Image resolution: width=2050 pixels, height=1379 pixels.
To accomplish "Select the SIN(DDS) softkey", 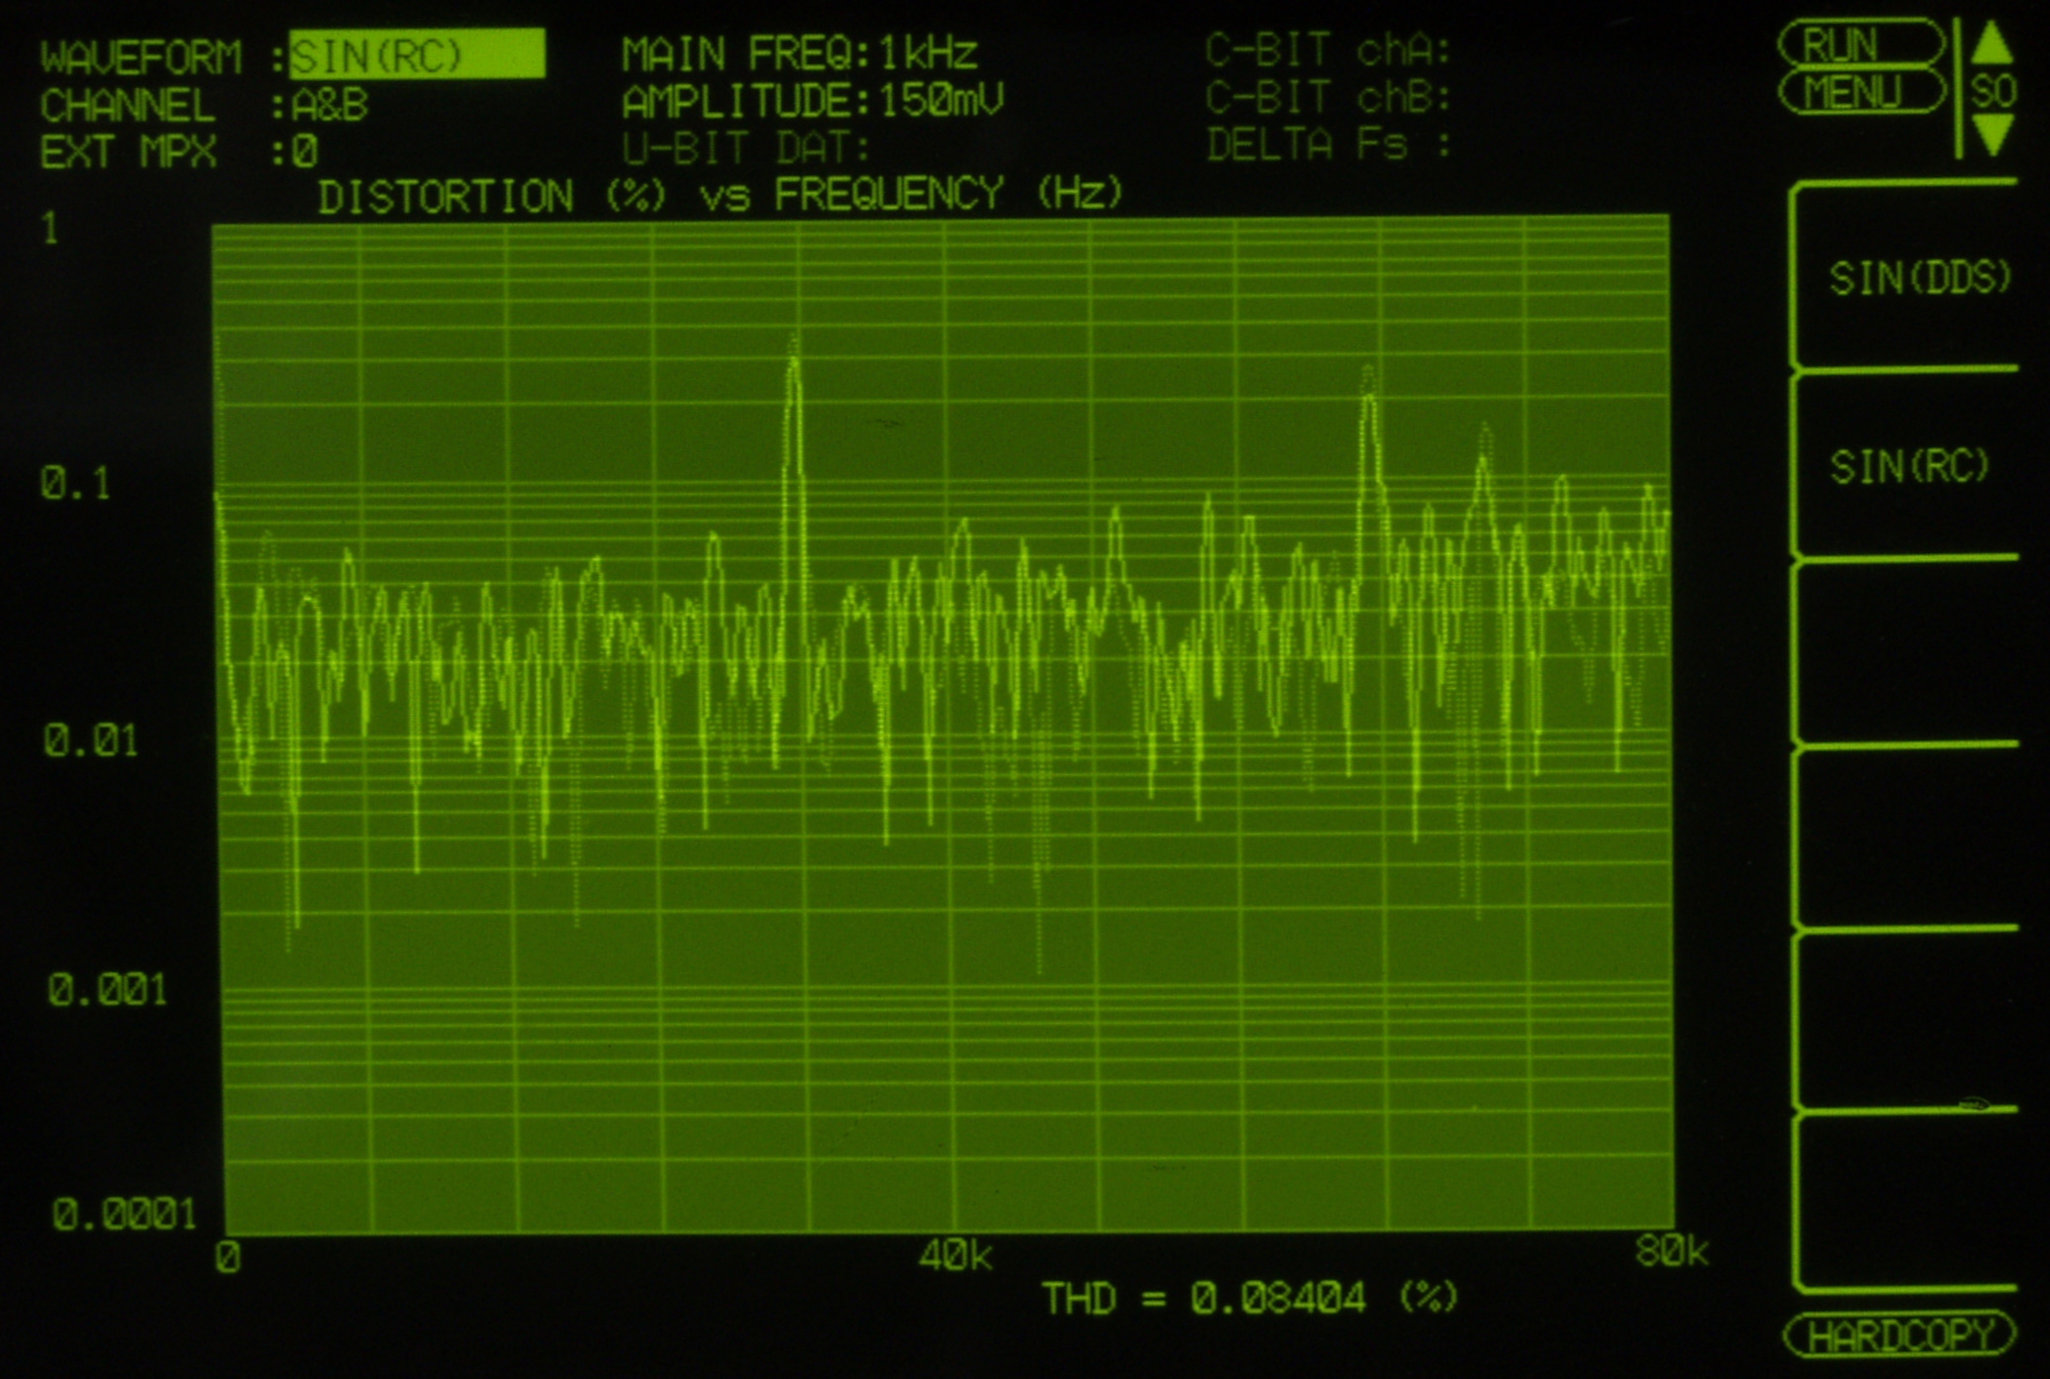I will click(x=1918, y=278).
